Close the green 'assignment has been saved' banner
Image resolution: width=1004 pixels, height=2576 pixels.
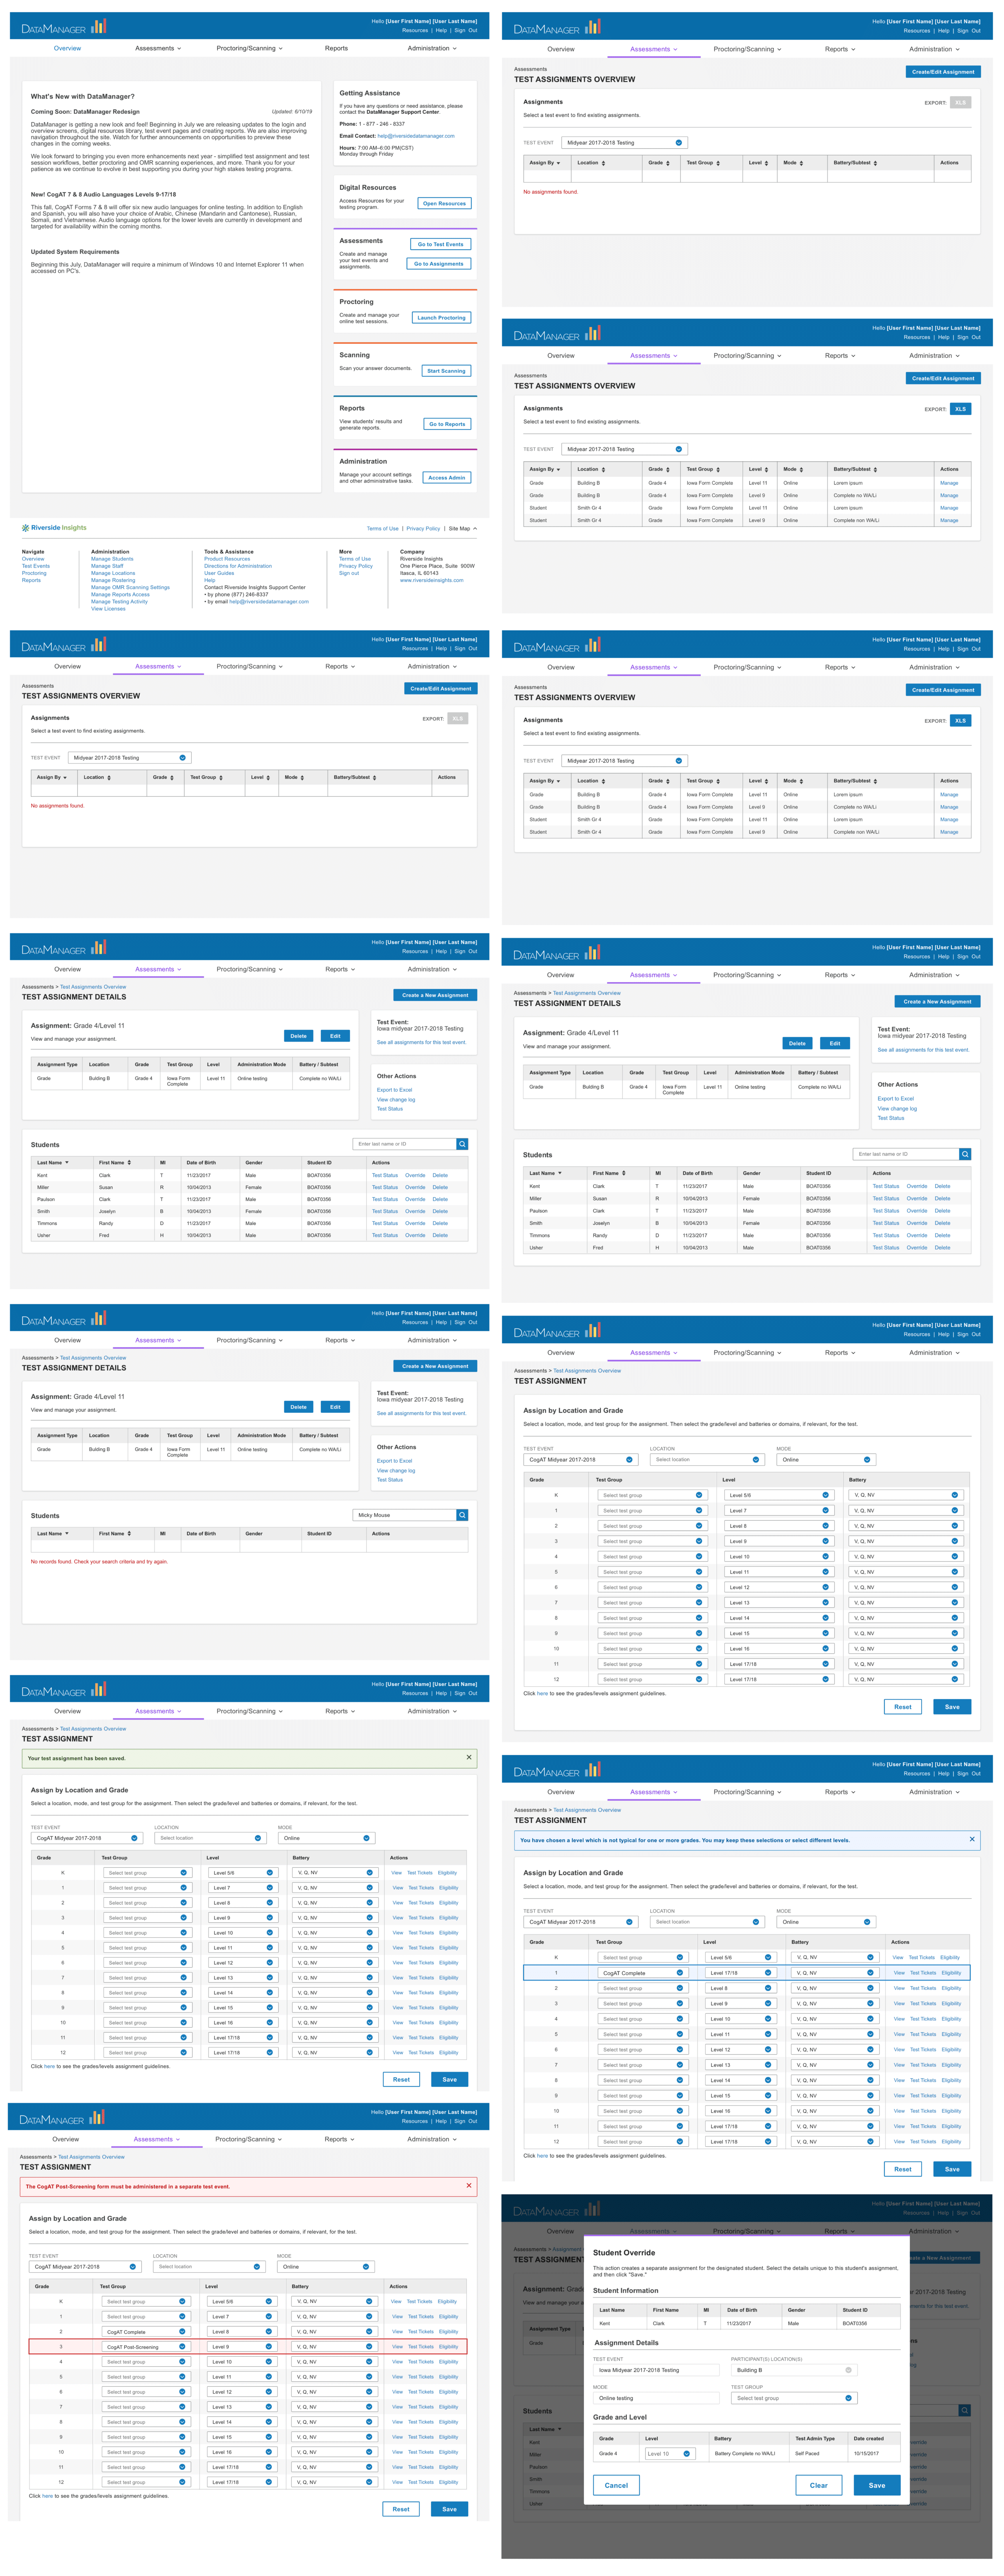coord(469,1757)
